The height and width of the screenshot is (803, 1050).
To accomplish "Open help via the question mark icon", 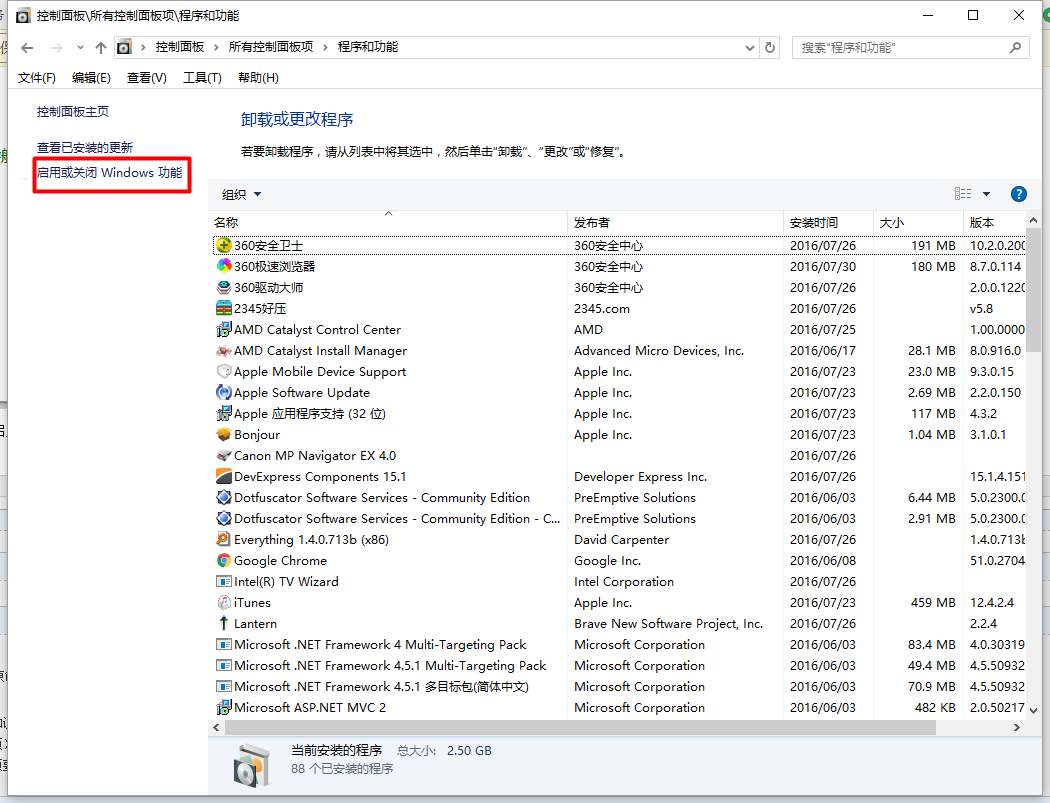I will pos(1018,193).
